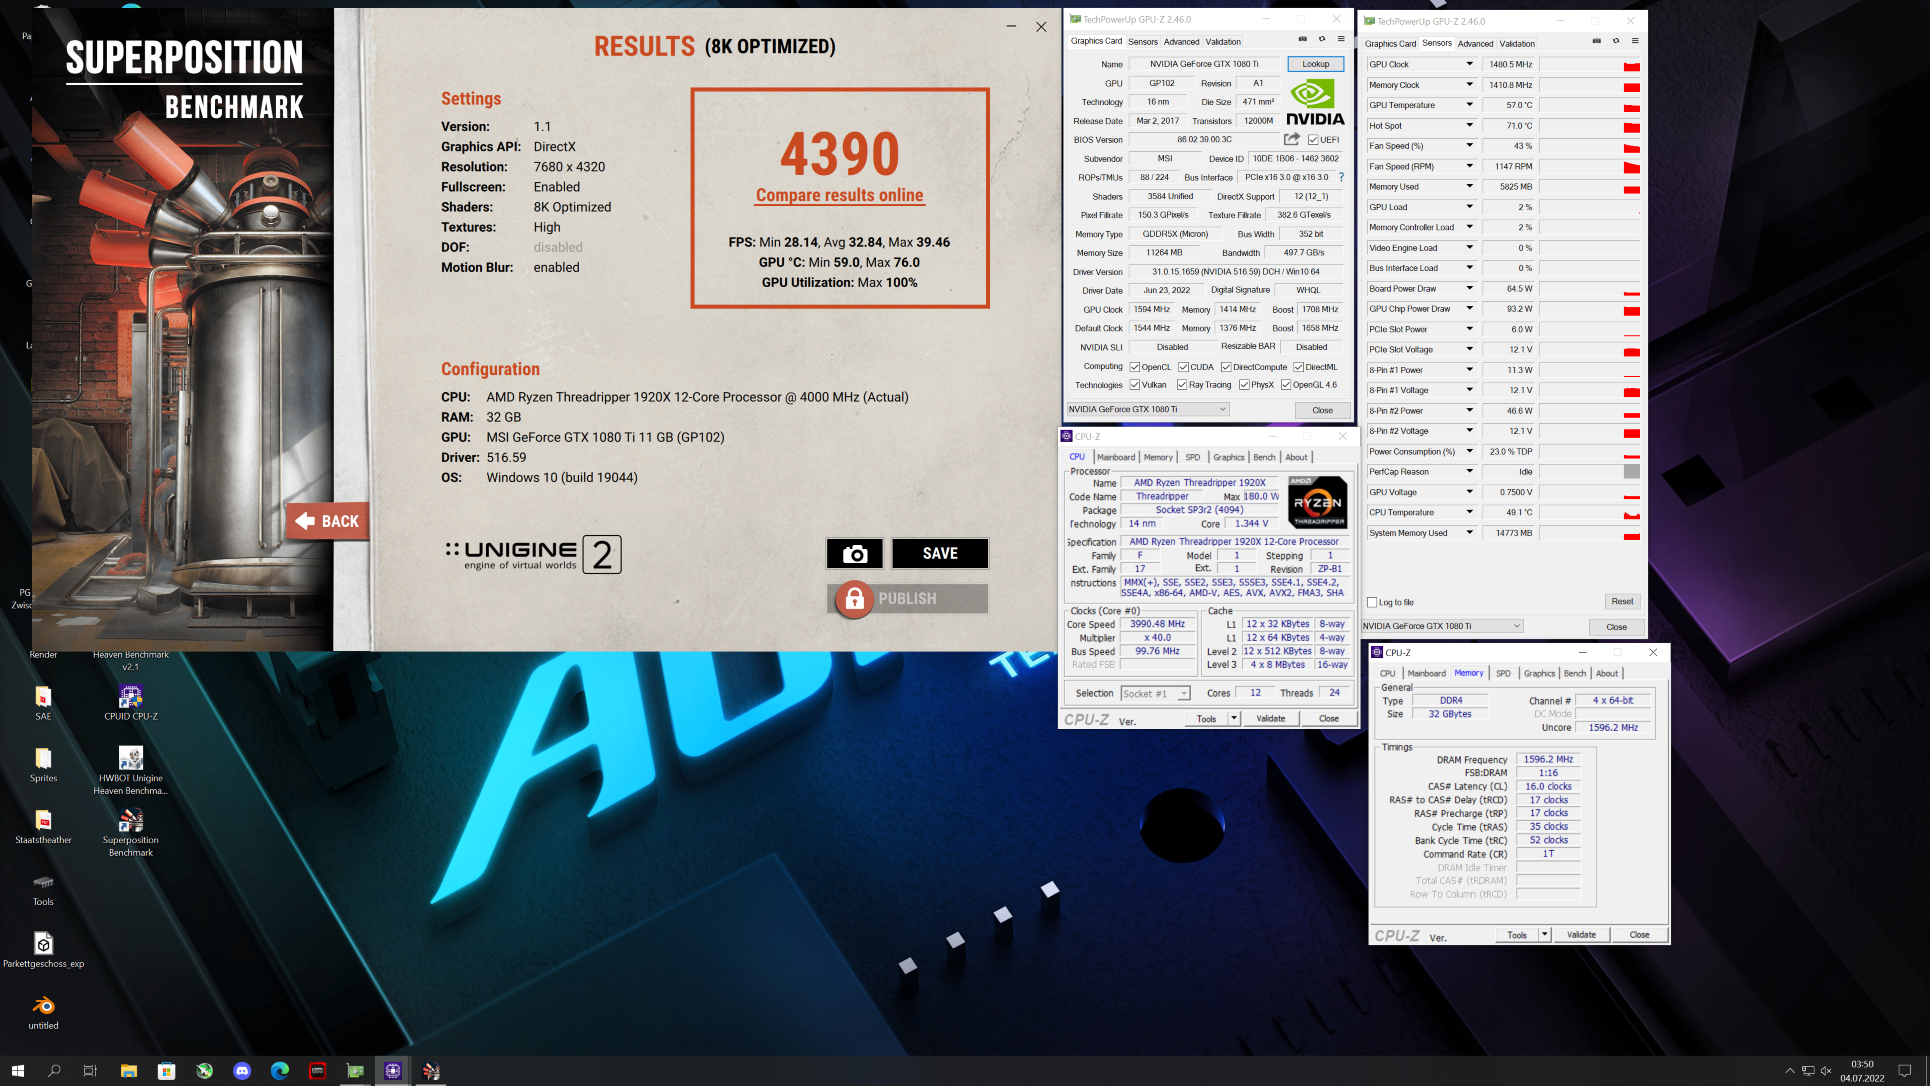This screenshot has width=1930, height=1086.
Task: Click the PUBLISH button
Action: point(909,599)
